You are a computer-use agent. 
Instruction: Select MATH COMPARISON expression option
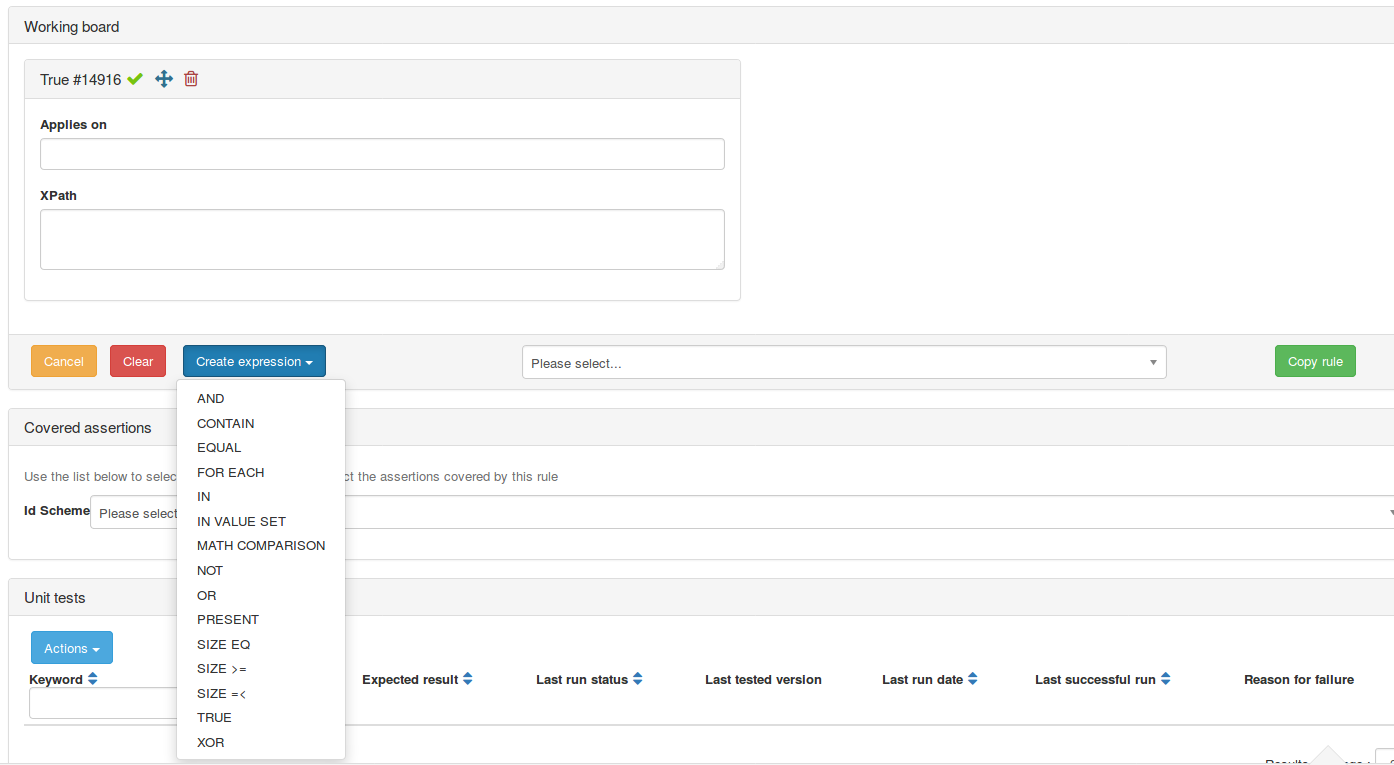tap(261, 546)
